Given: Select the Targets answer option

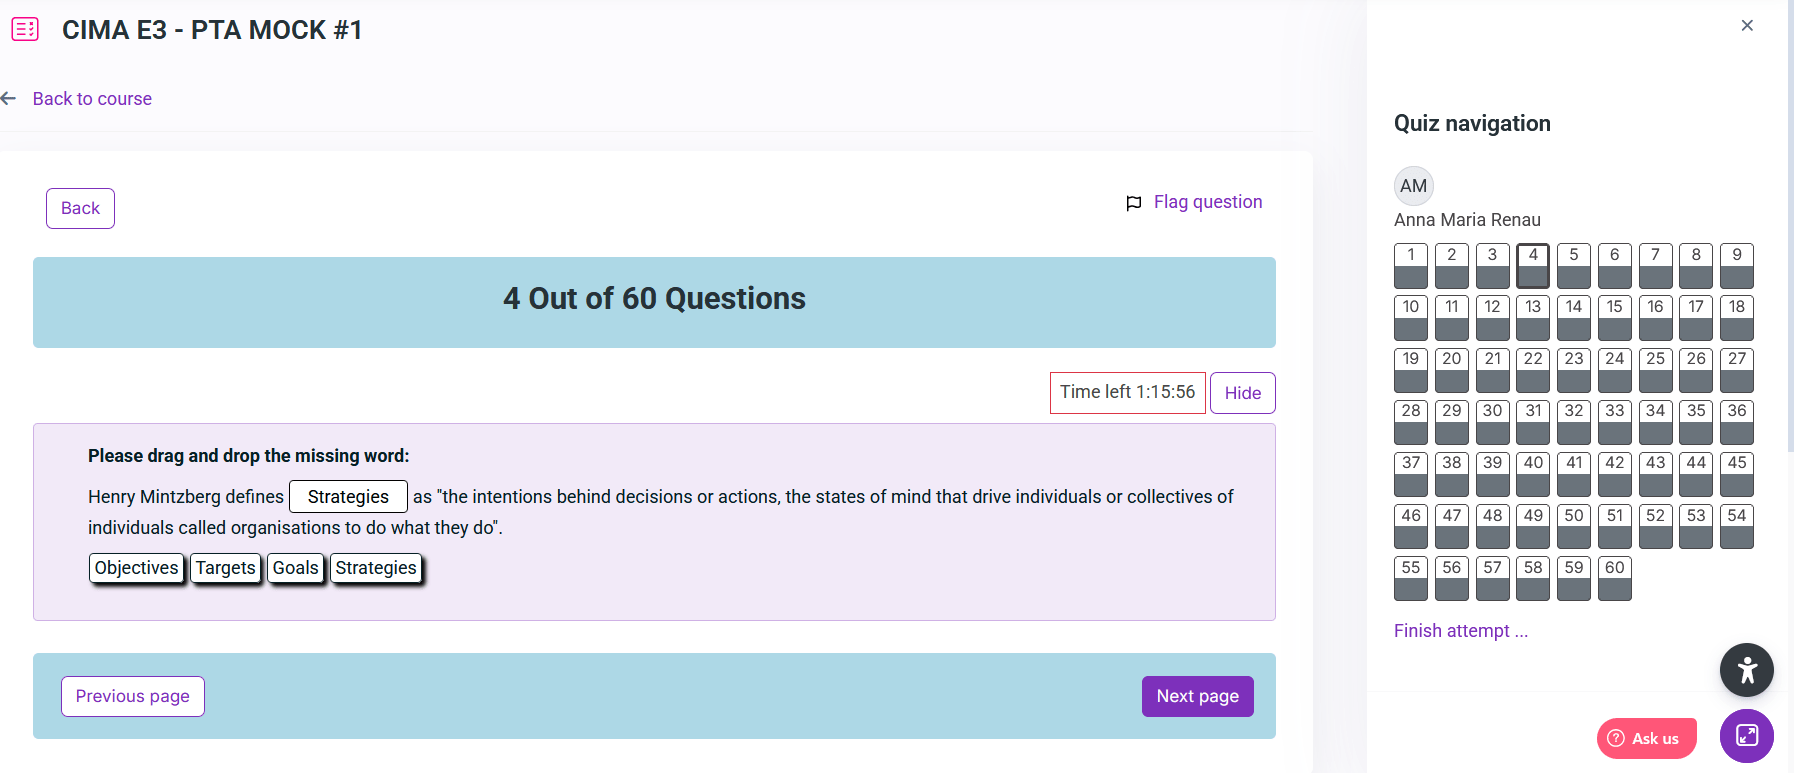Looking at the screenshot, I should 226,568.
